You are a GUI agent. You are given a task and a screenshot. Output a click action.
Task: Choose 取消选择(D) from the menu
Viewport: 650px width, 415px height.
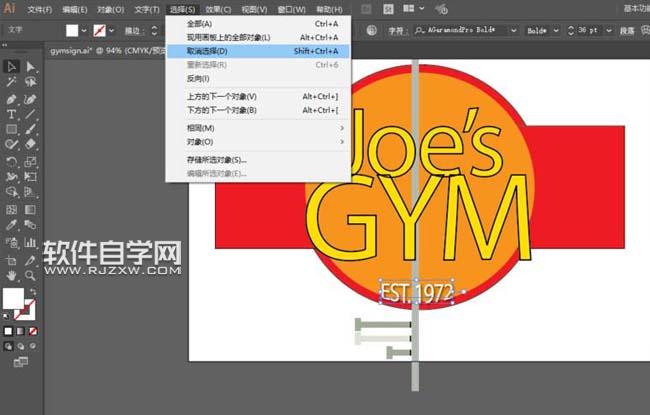tap(258, 51)
